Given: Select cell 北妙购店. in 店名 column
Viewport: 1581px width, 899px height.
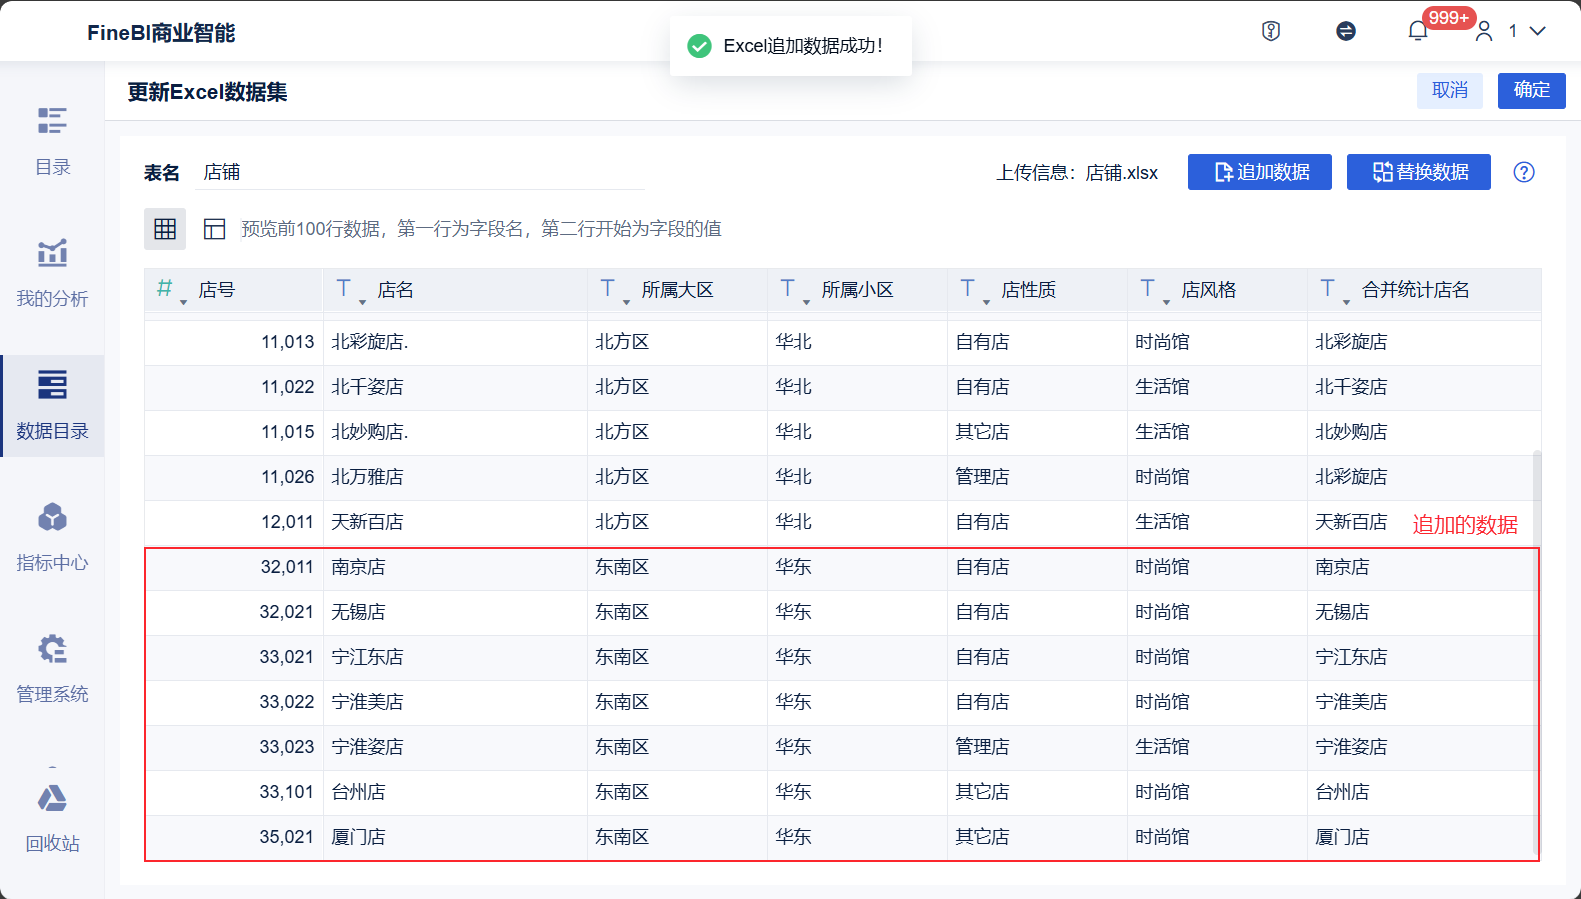Looking at the screenshot, I should point(456,432).
